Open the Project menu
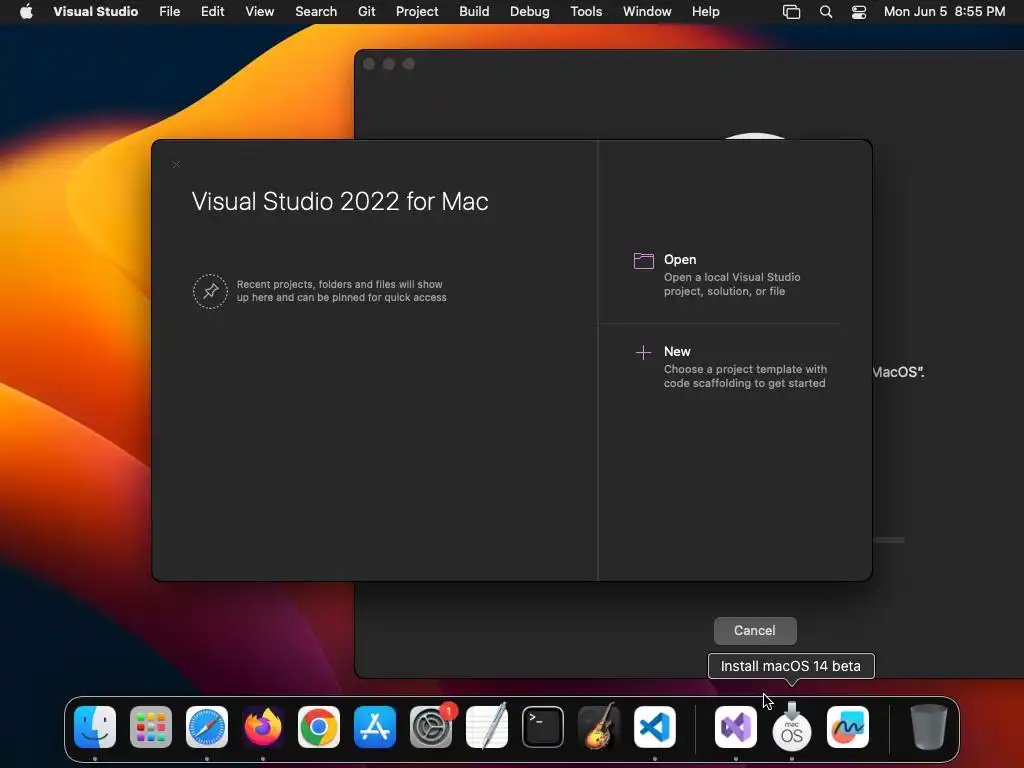Screen dimensions: 1024x768 coord(417,12)
